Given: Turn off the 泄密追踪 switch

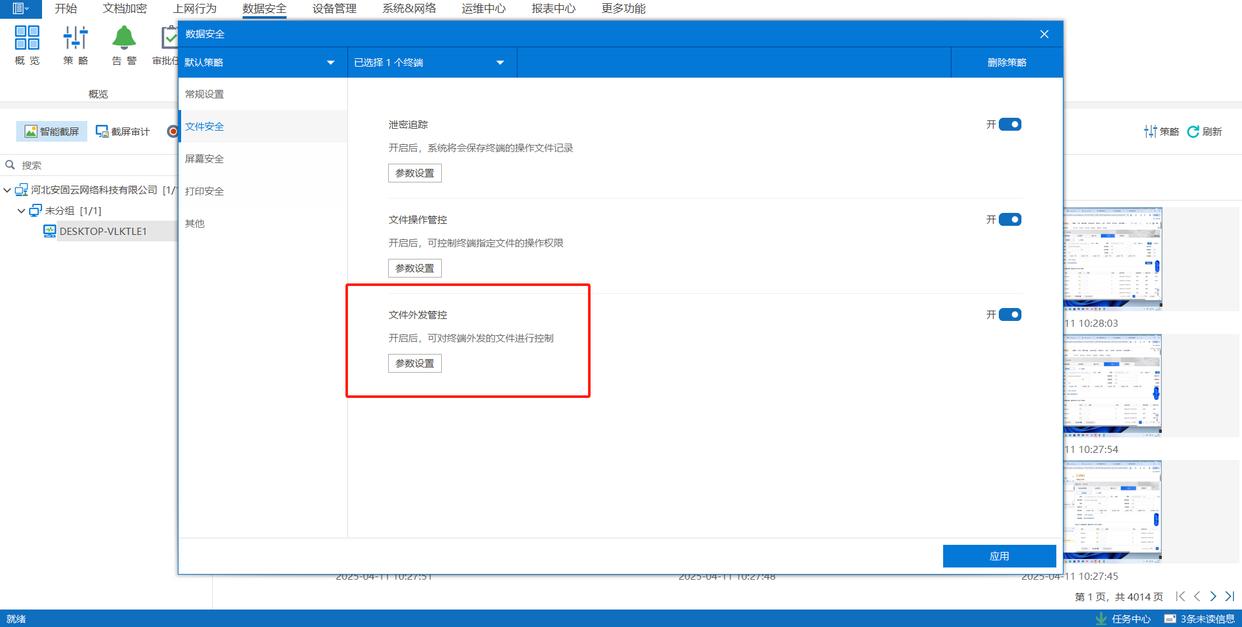Looking at the screenshot, I should pyautogui.click(x=1010, y=124).
